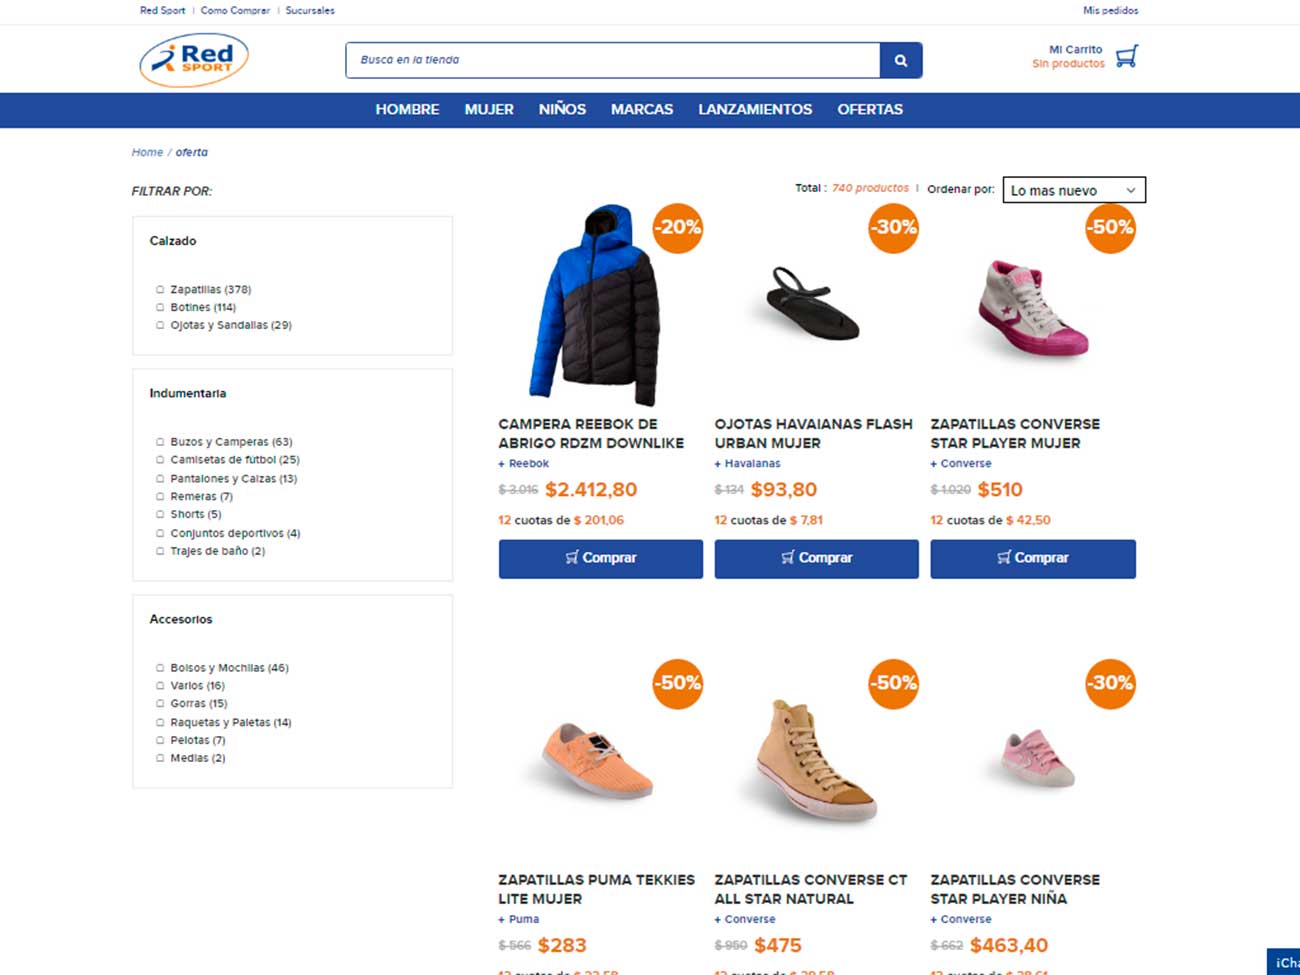The width and height of the screenshot is (1300, 975).
Task: Open the OFERTAS menu item
Action: pyautogui.click(x=869, y=110)
